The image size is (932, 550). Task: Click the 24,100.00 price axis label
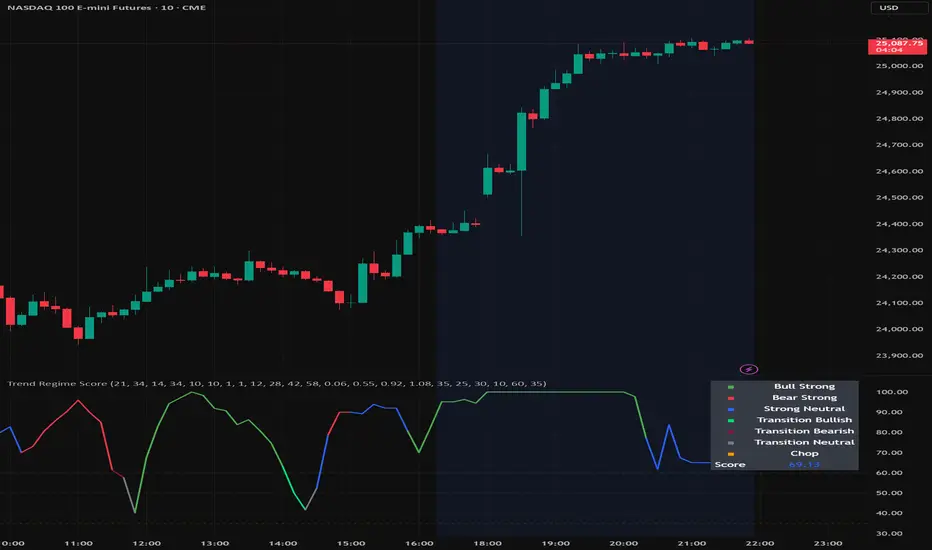click(x=899, y=303)
